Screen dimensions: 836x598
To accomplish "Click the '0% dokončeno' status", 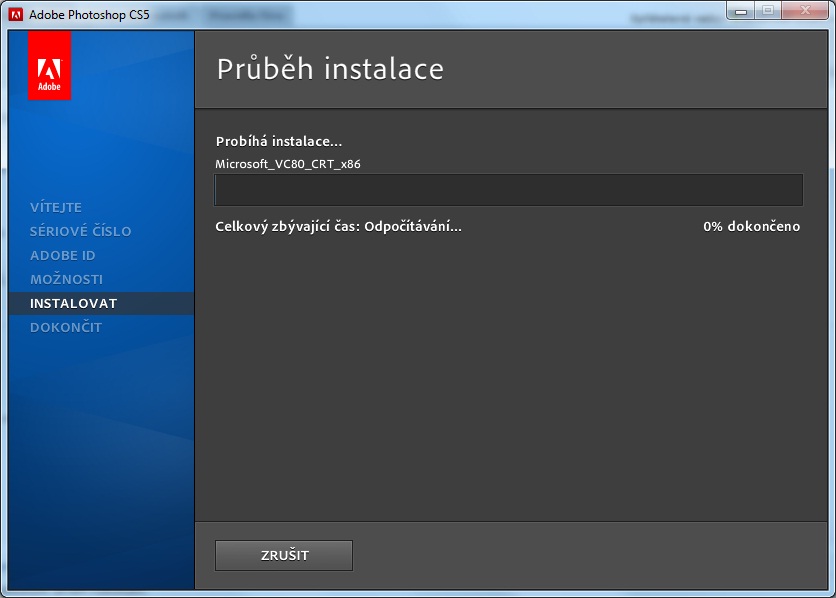I will (x=751, y=227).
